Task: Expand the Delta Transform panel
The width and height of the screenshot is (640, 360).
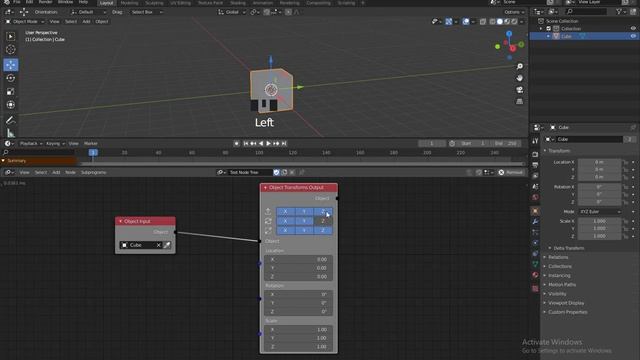Action: click(568, 248)
